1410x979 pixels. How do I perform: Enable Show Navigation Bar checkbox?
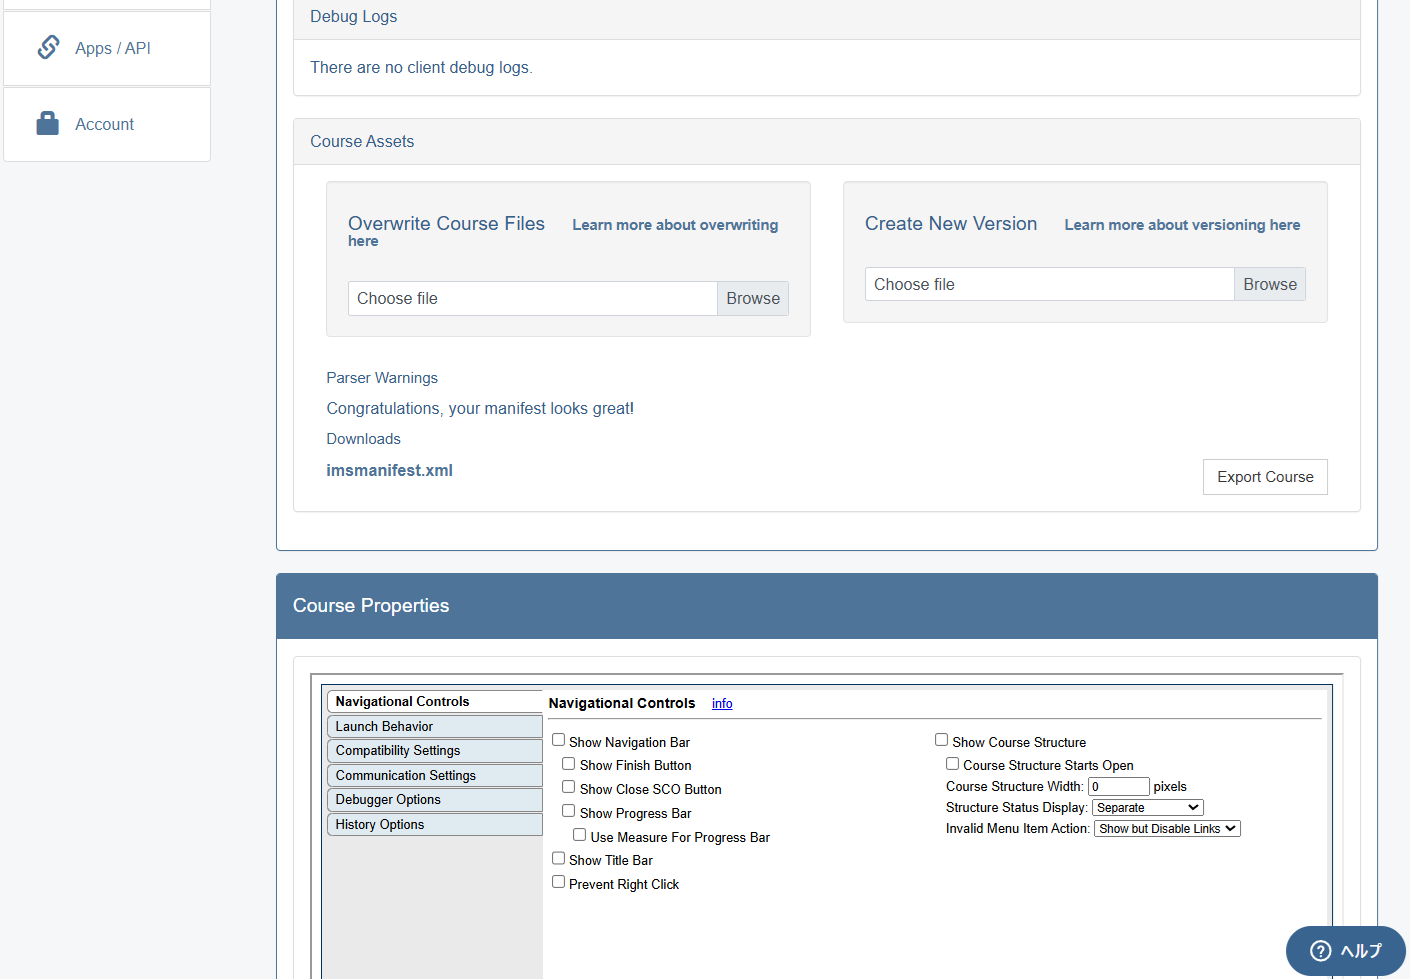[559, 740]
